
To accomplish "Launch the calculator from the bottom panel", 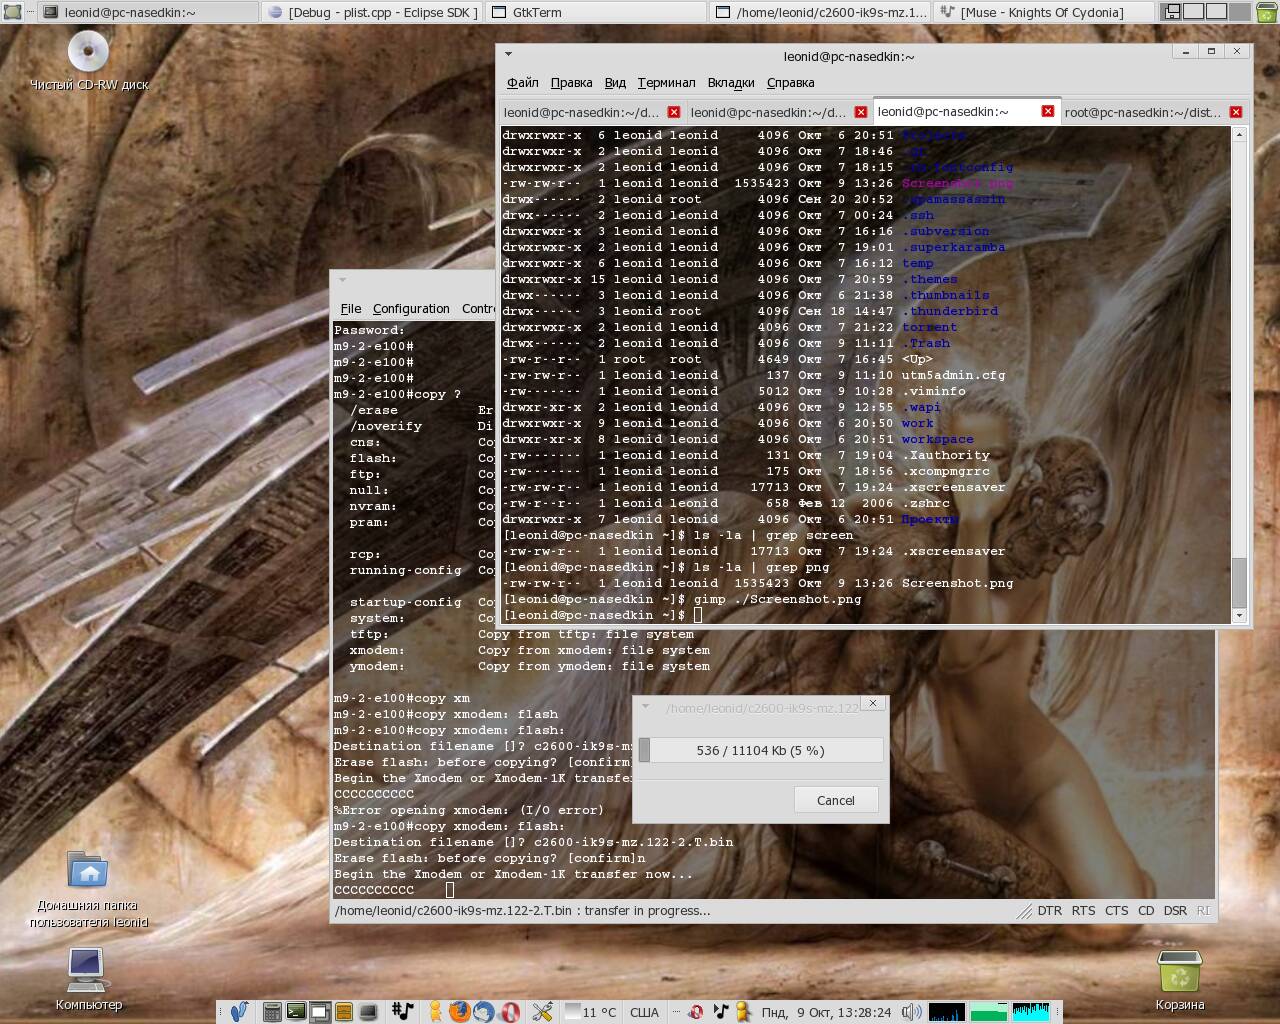I will point(272,1011).
